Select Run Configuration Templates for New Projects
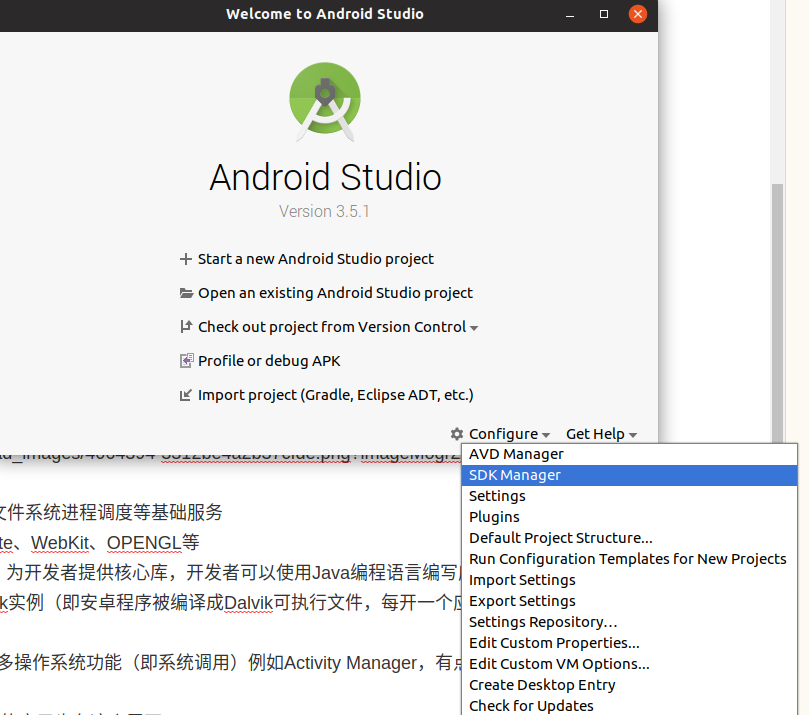 click(x=629, y=559)
